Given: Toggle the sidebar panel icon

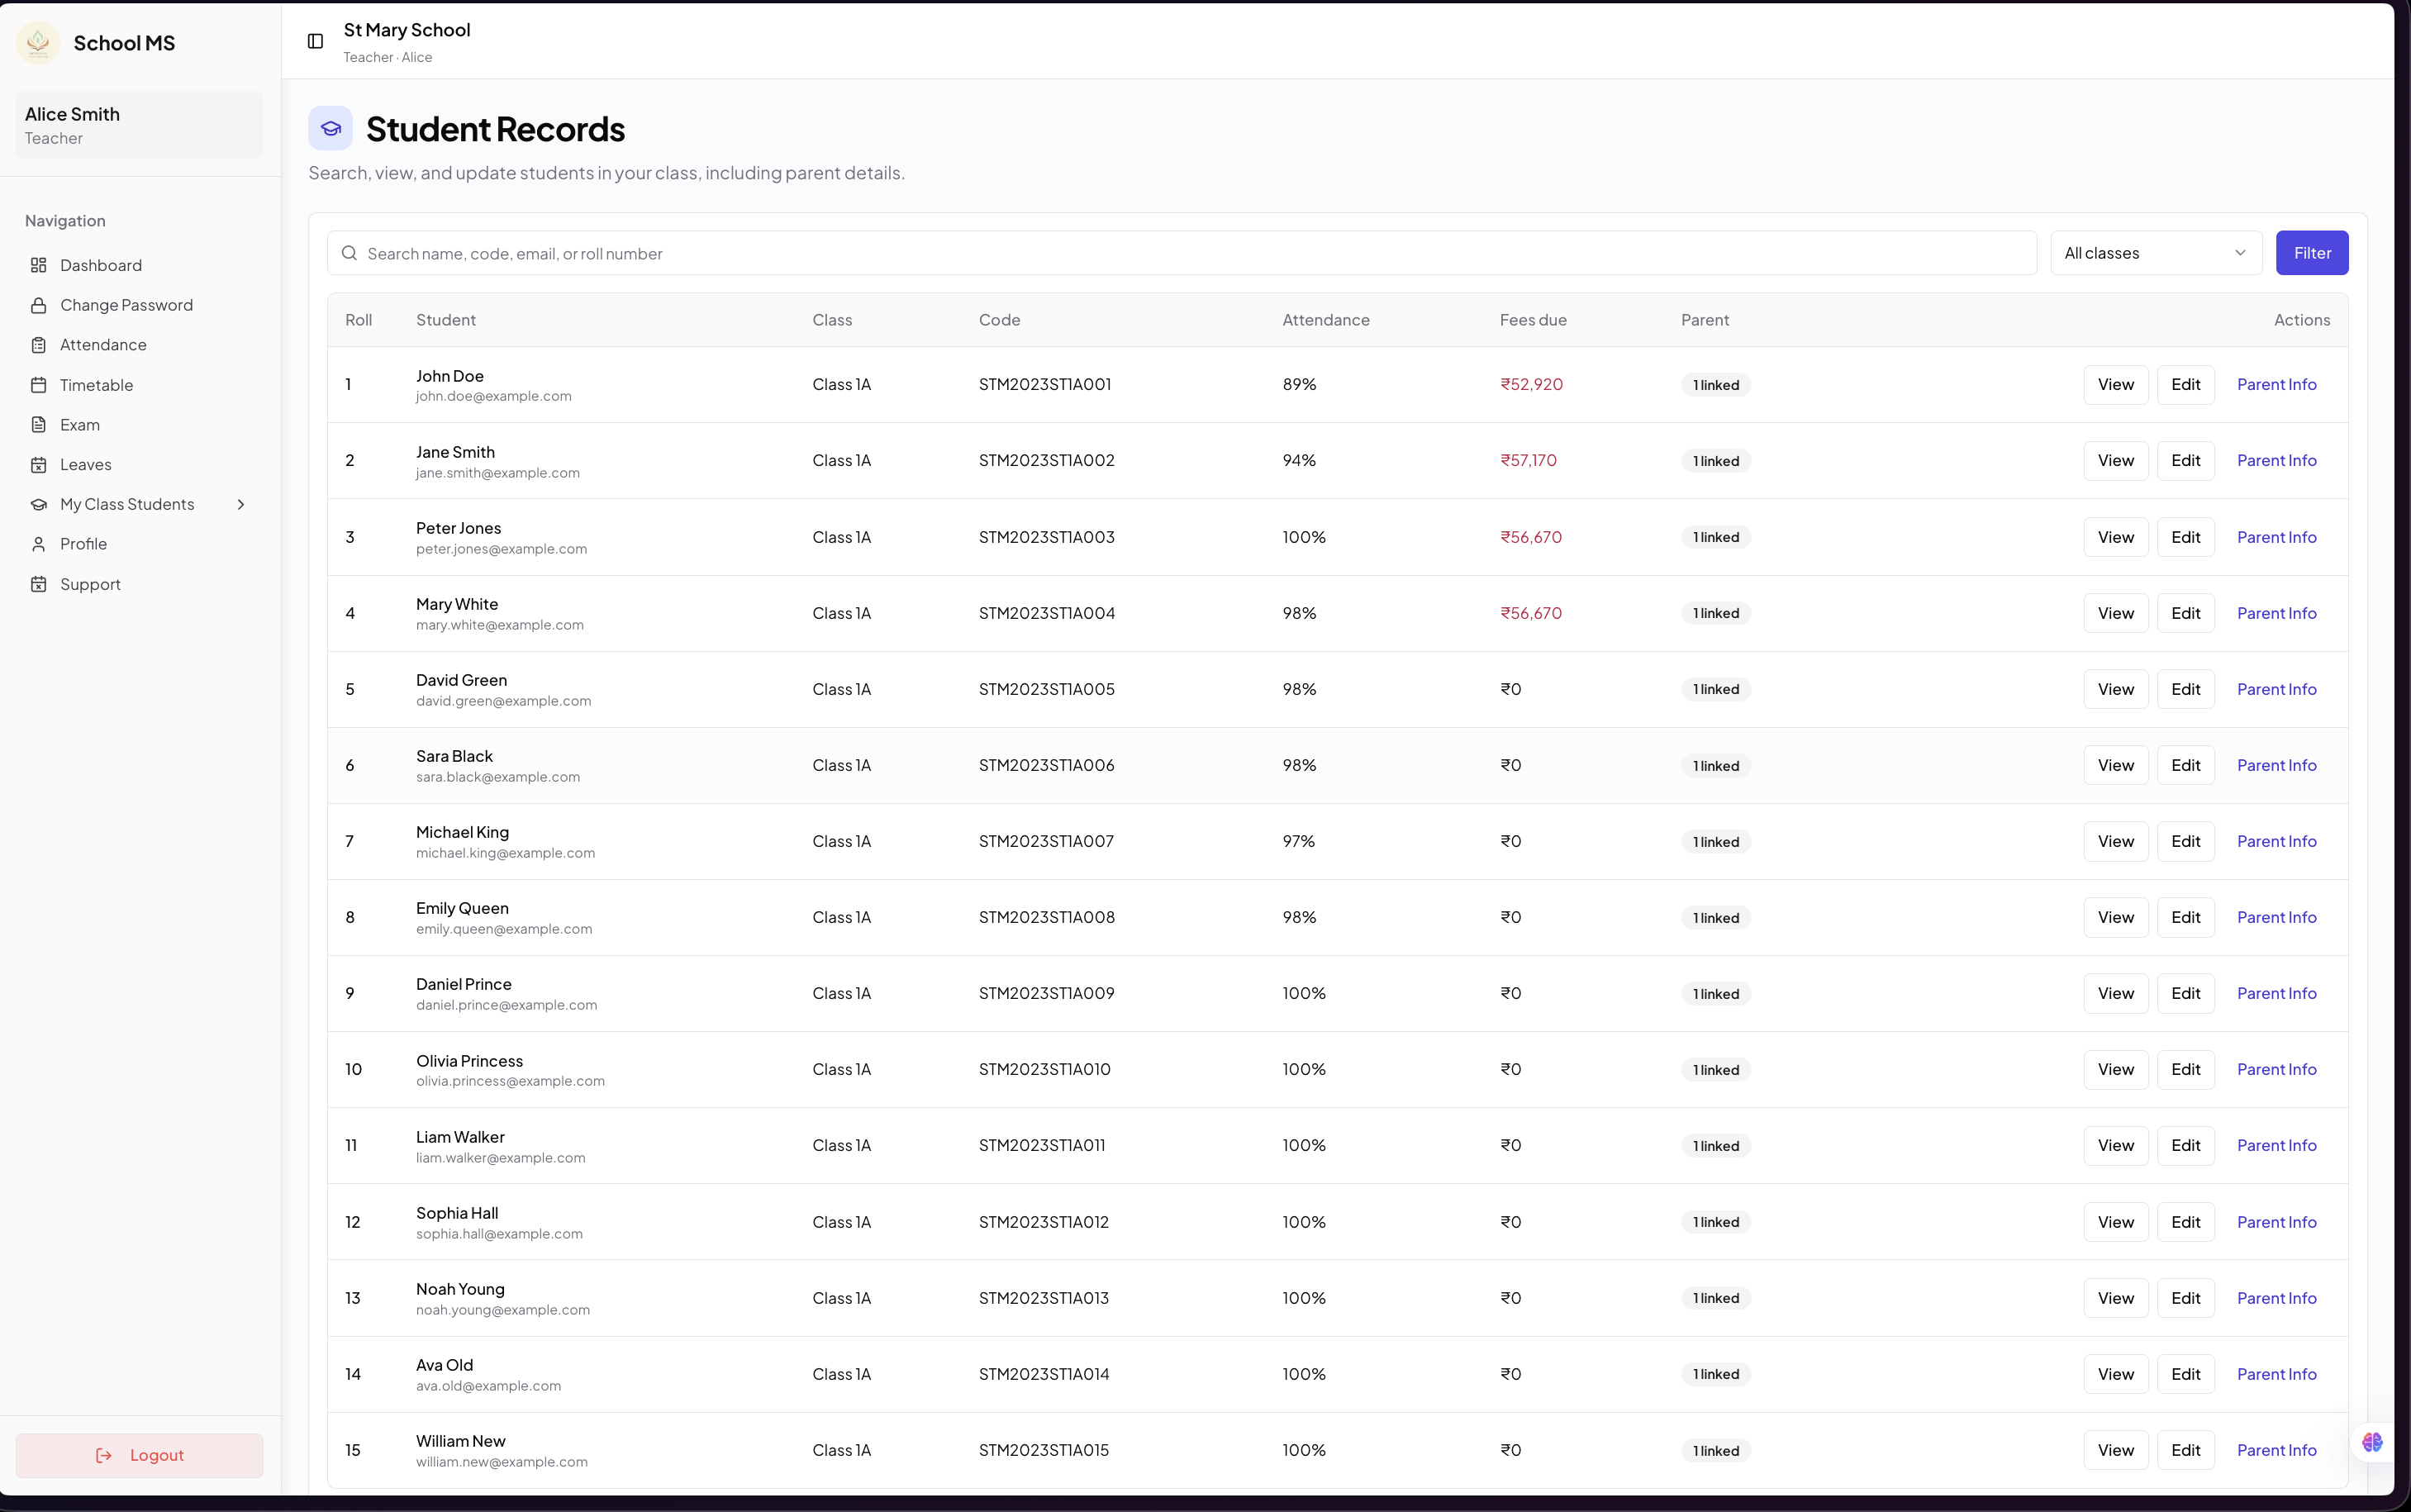Looking at the screenshot, I should tap(315, 41).
